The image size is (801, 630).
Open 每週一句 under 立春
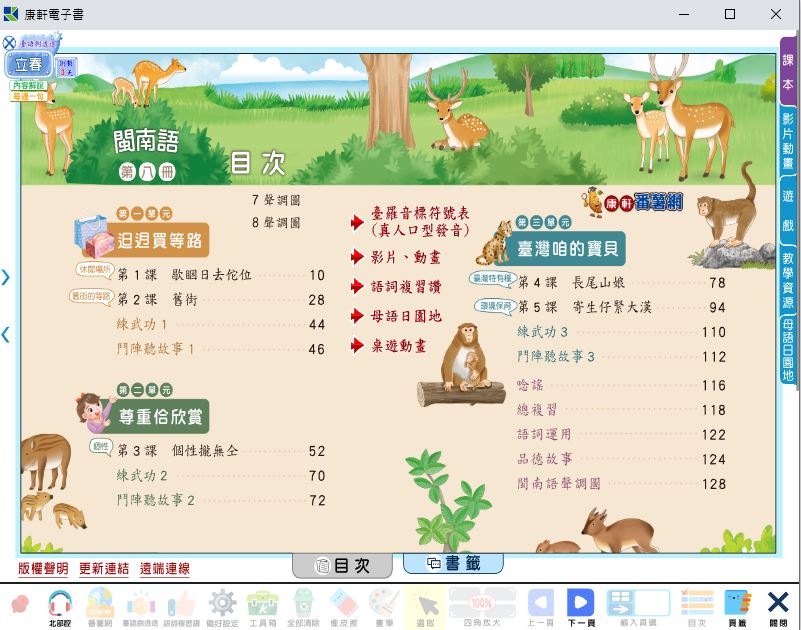click(29, 96)
